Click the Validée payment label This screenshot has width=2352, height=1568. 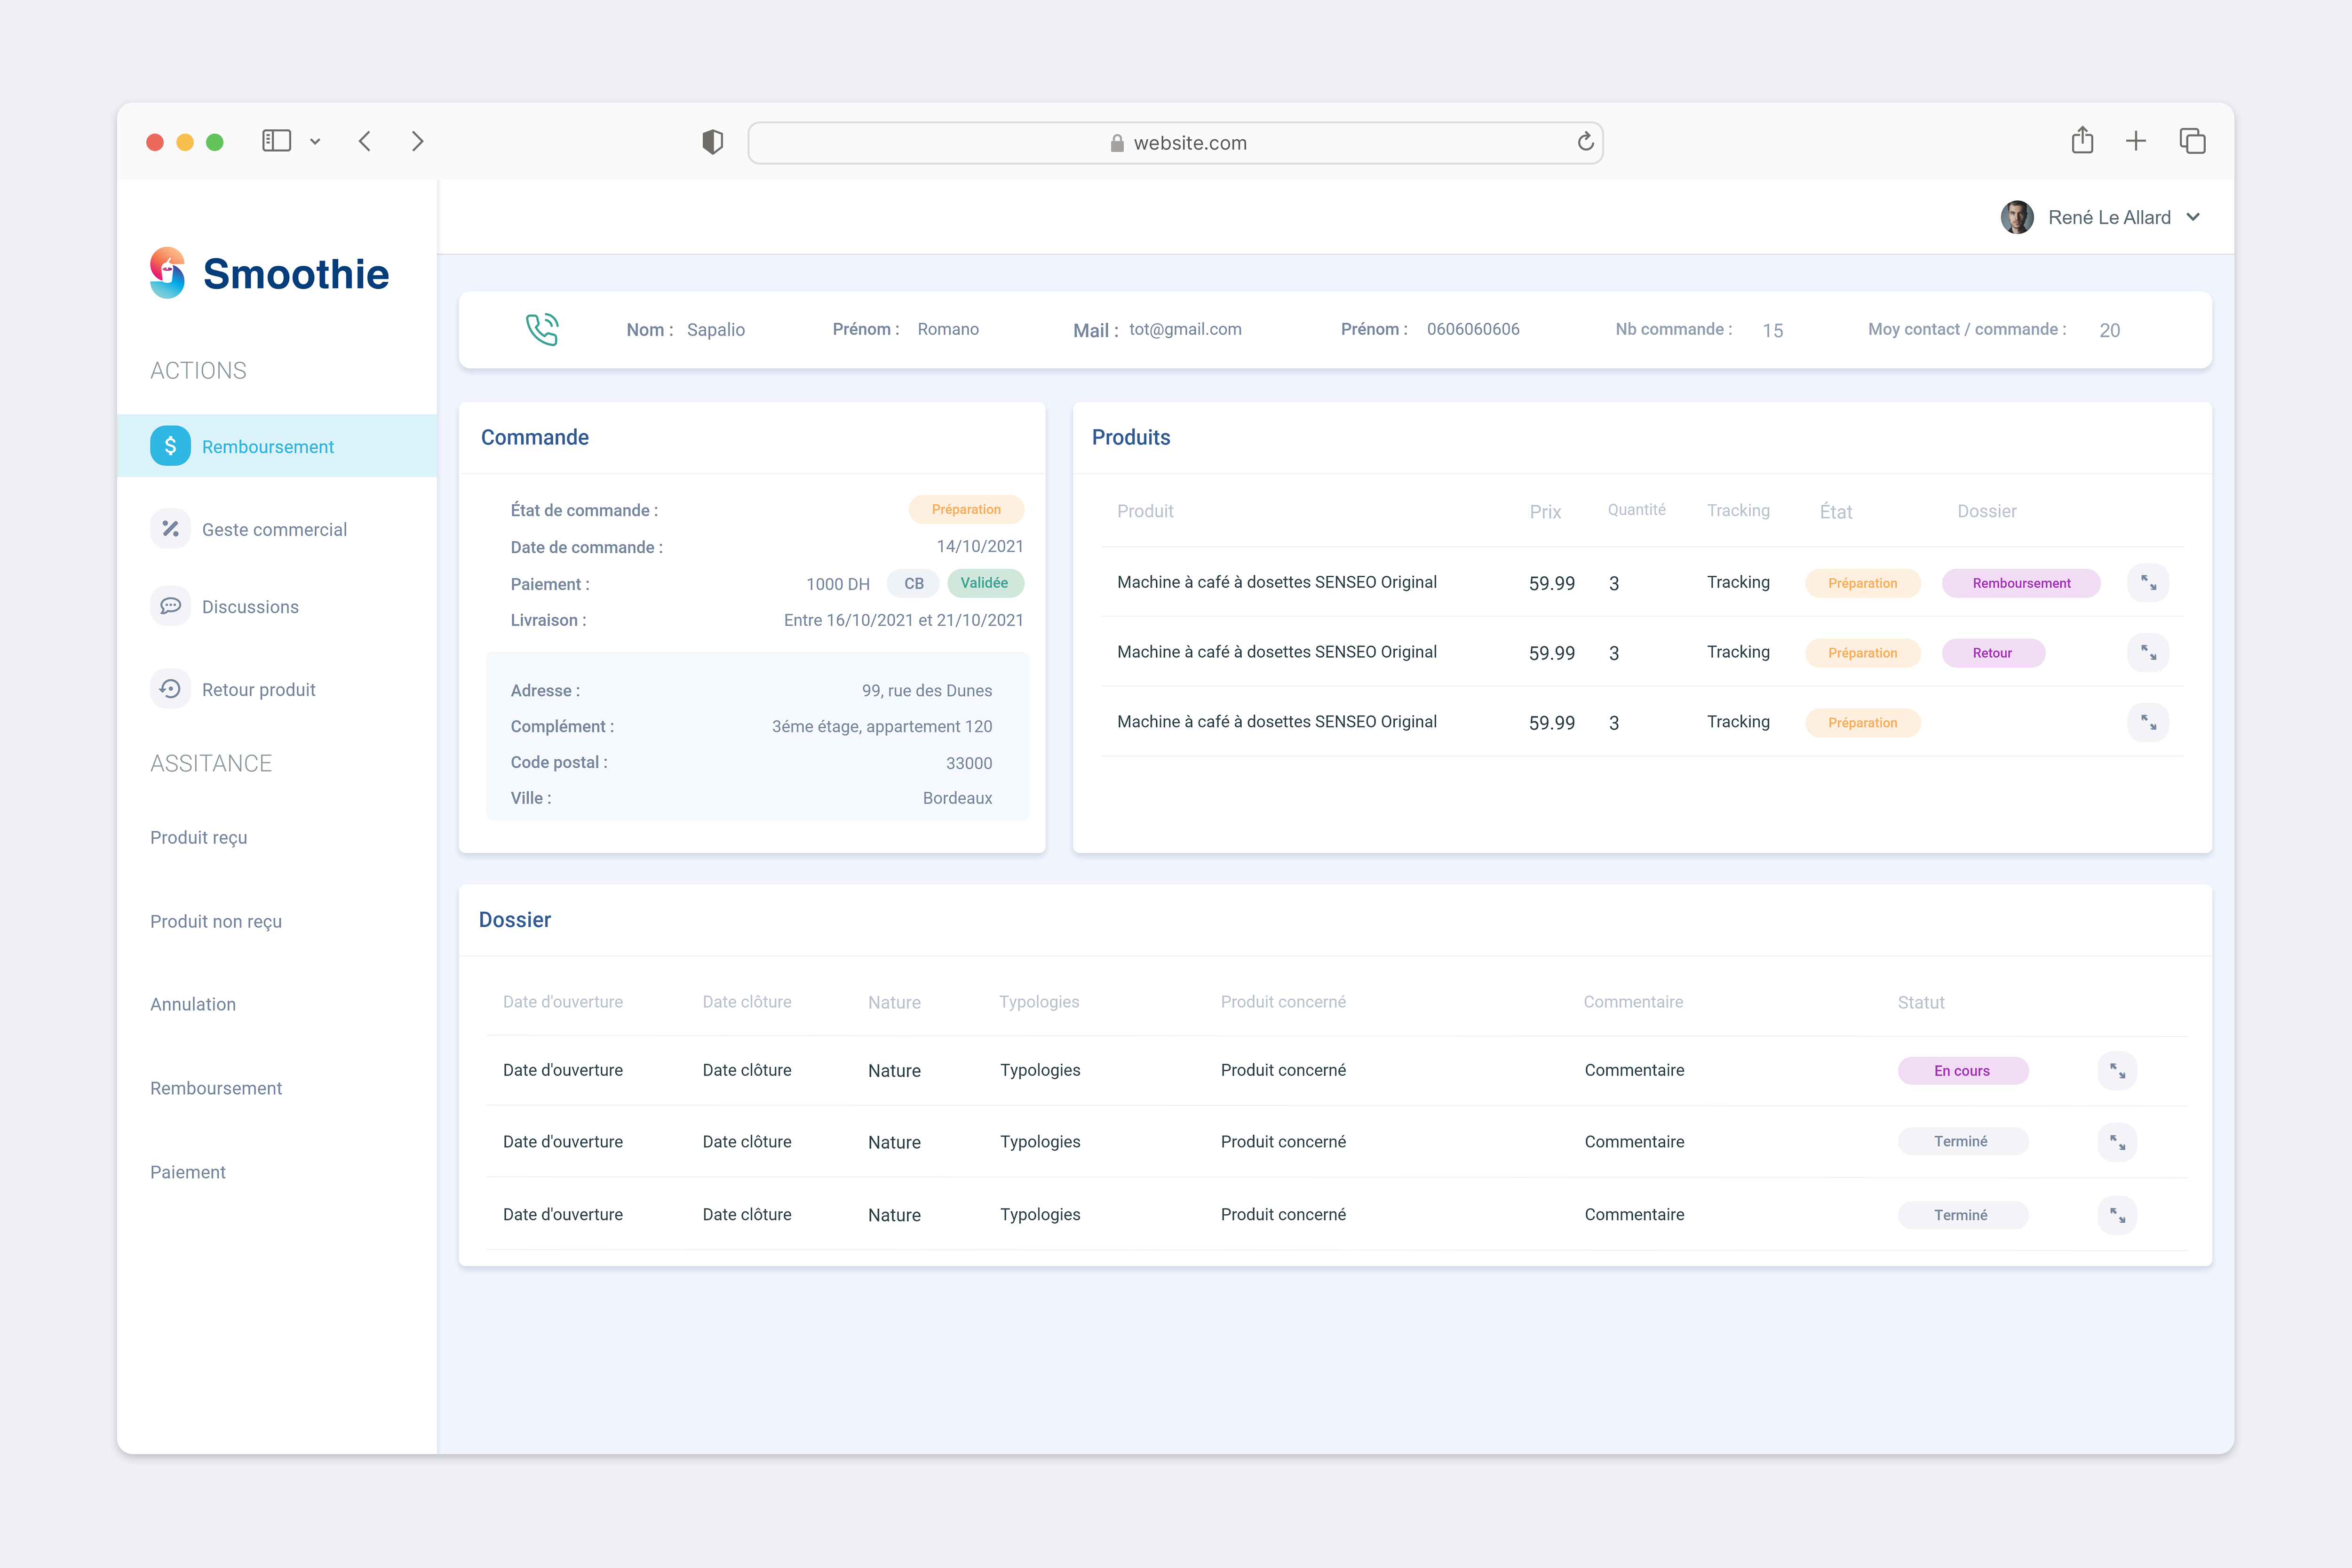[986, 583]
